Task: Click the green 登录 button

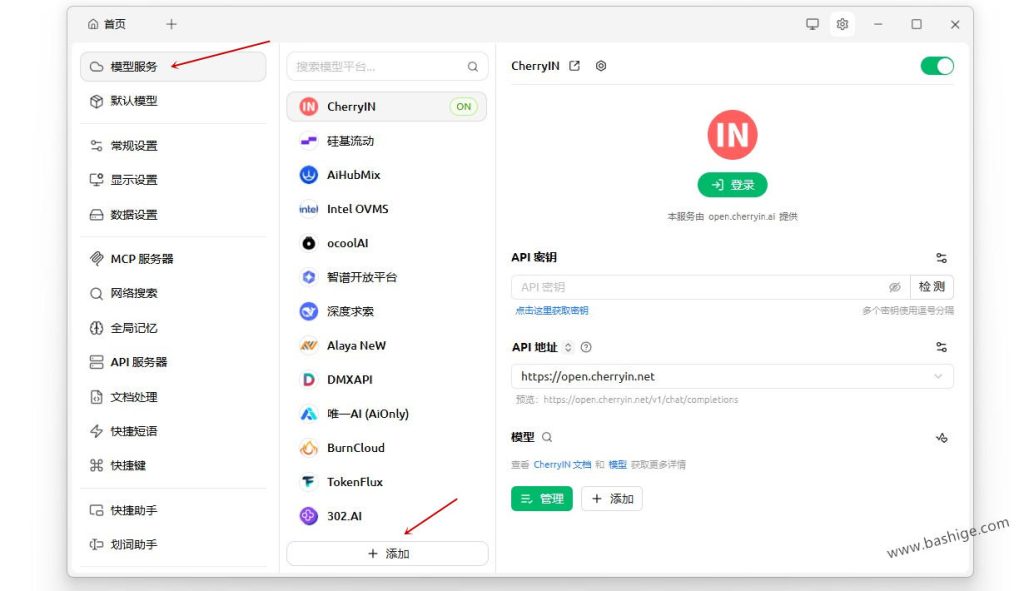Action: [732, 185]
